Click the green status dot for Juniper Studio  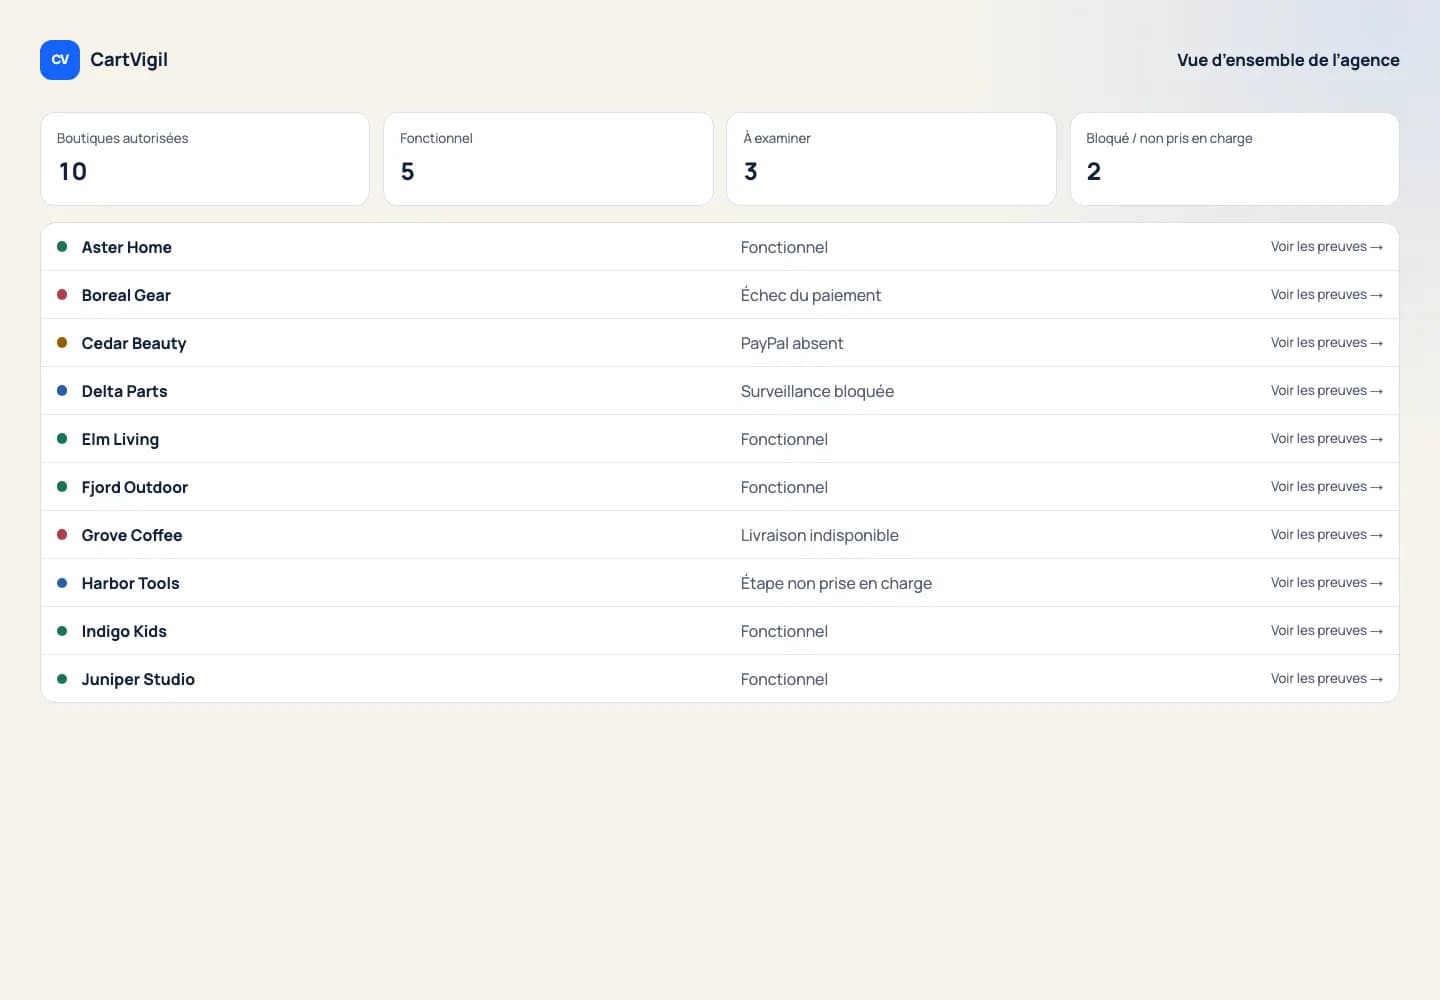tap(62, 678)
